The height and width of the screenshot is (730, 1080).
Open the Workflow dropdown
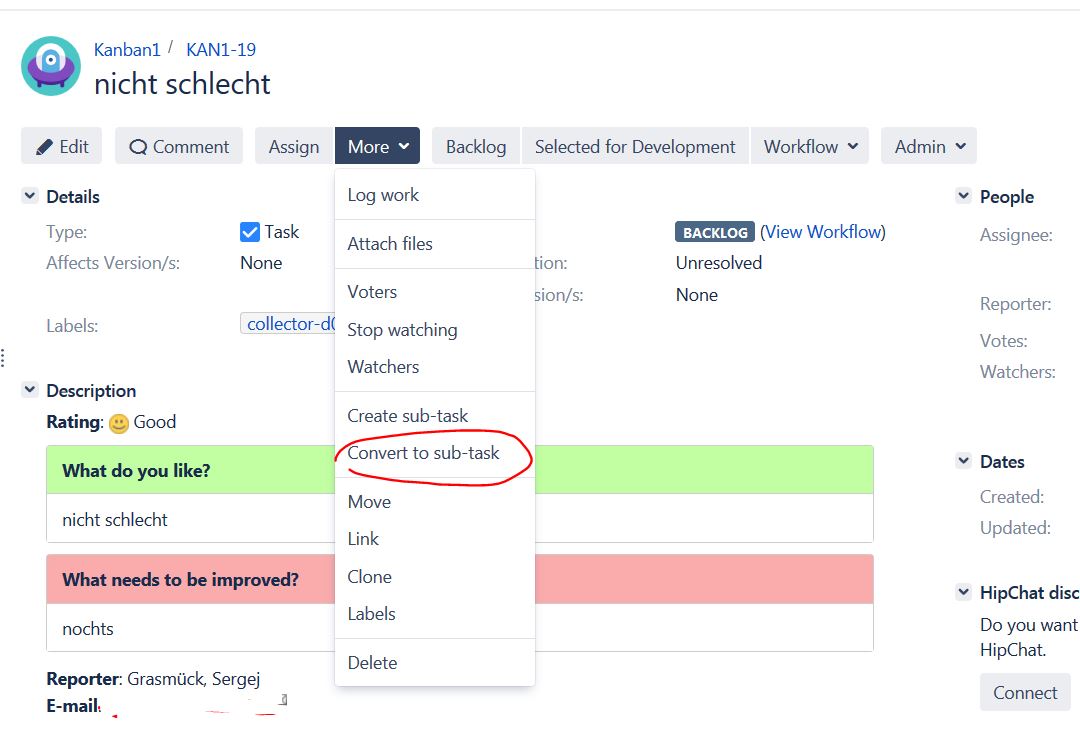pyautogui.click(x=810, y=146)
